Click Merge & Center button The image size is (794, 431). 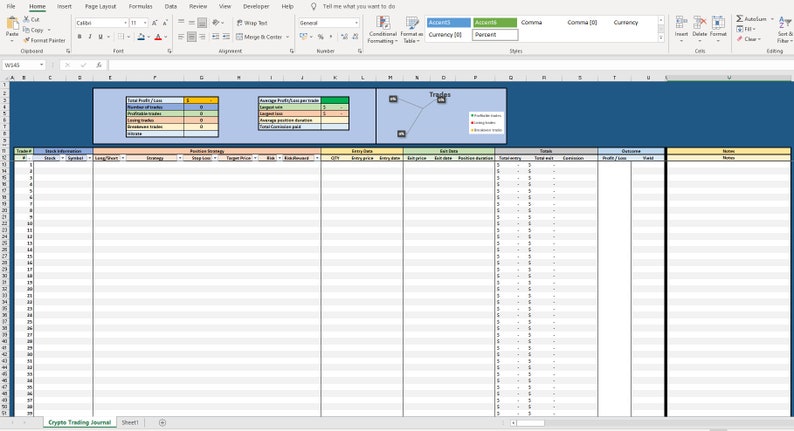[259, 37]
